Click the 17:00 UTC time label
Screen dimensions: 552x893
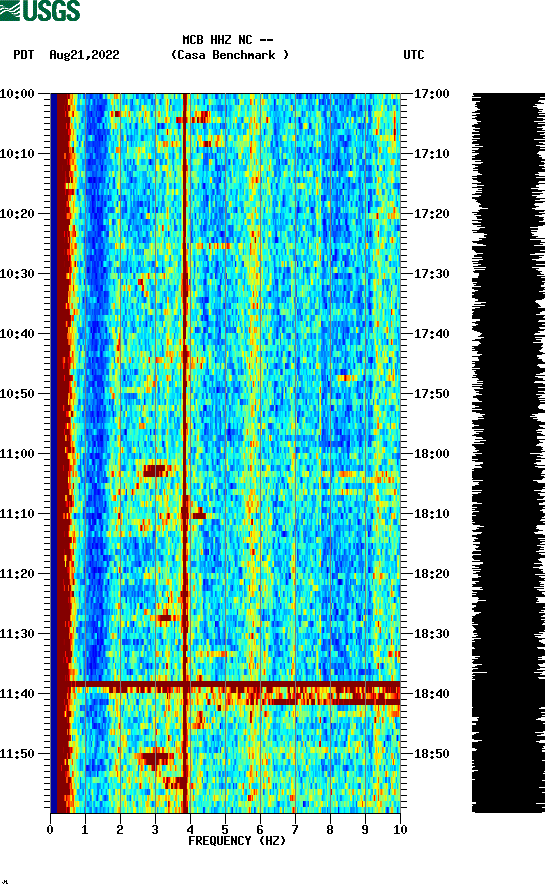pyautogui.click(x=432, y=93)
